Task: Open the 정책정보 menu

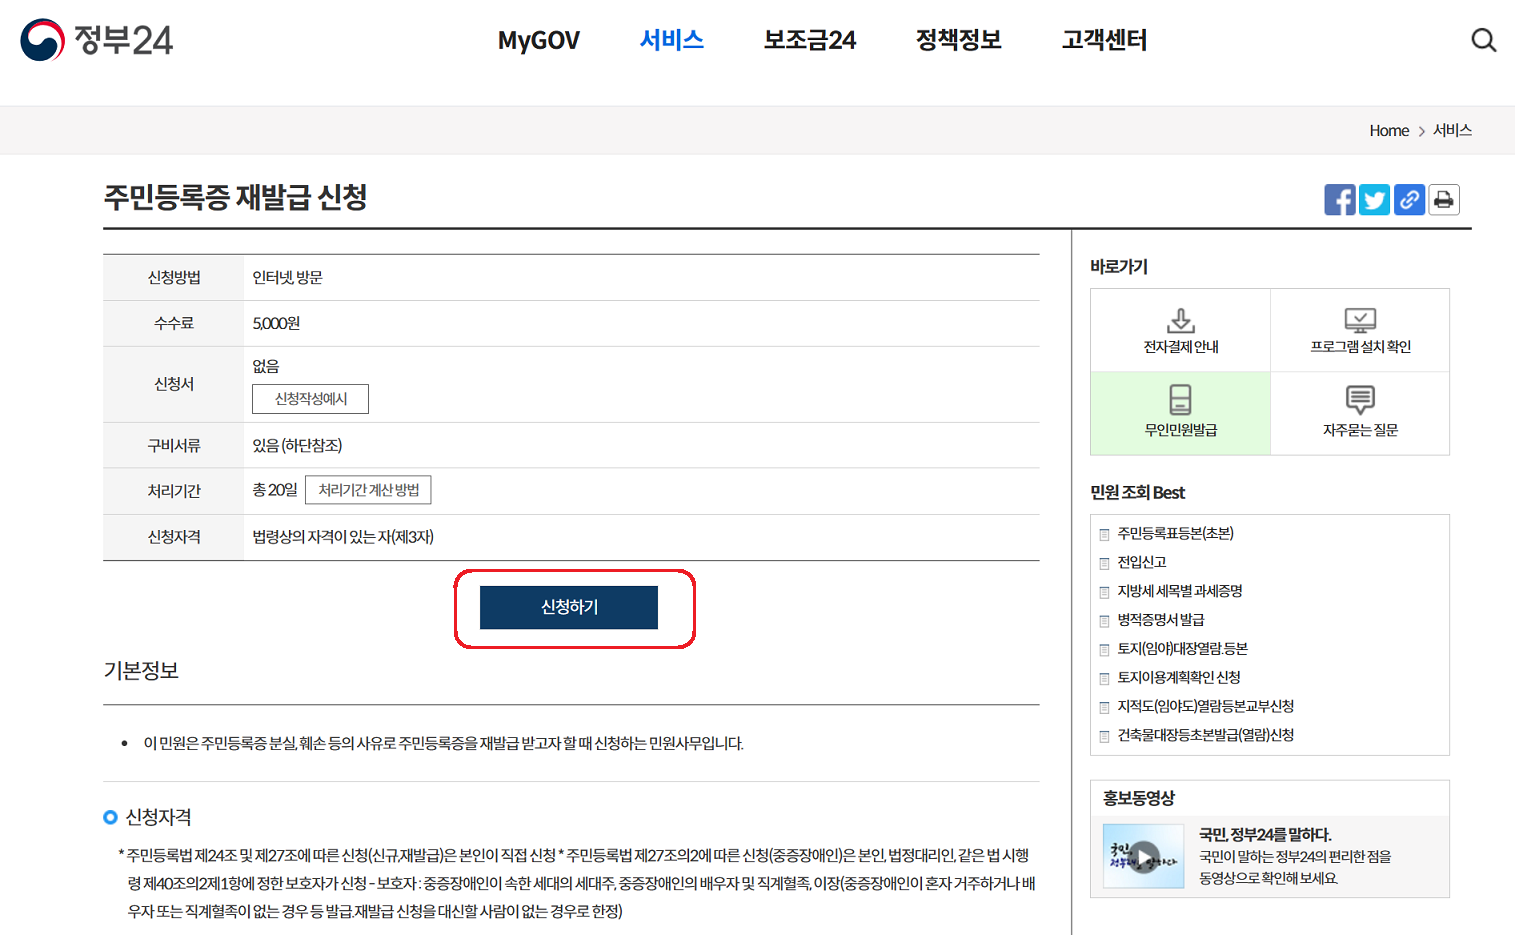Action: click(957, 40)
